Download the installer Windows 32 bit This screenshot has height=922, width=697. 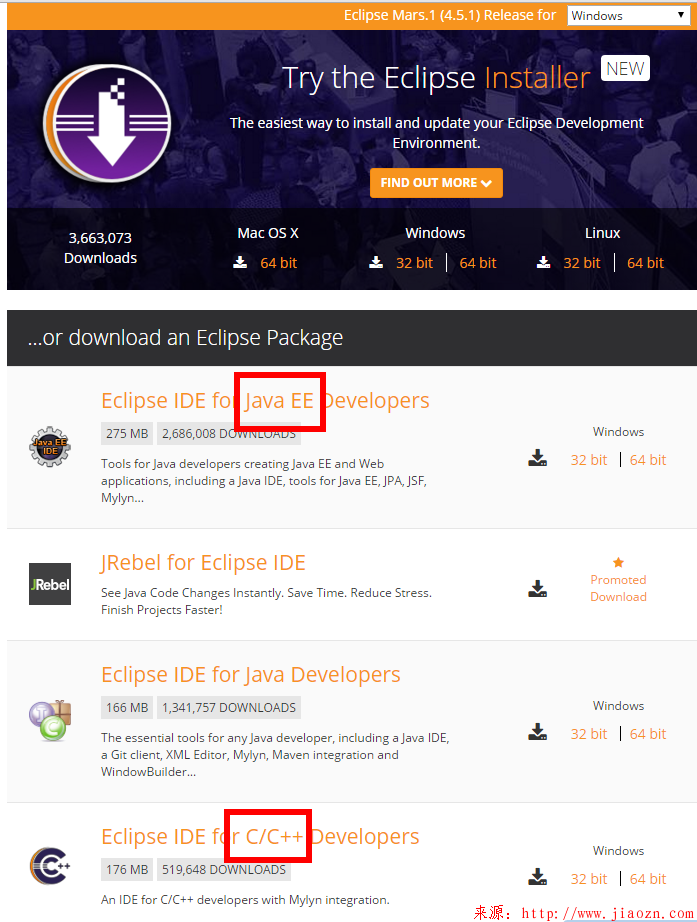pos(414,263)
